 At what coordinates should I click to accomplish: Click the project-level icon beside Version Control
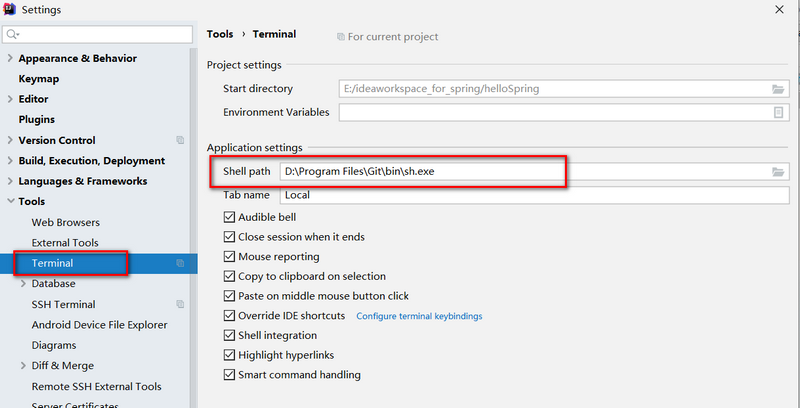pyautogui.click(x=180, y=140)
